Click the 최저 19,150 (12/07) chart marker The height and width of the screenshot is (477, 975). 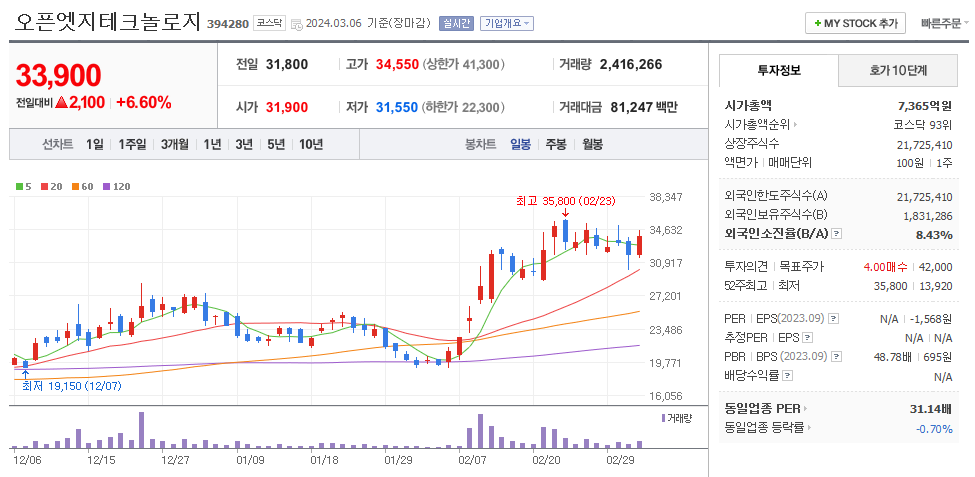pos(72,386)
